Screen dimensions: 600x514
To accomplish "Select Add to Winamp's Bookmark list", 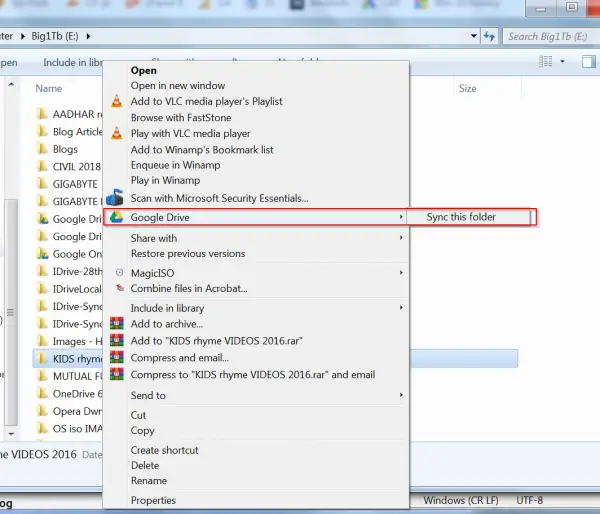I will point(202,149).
